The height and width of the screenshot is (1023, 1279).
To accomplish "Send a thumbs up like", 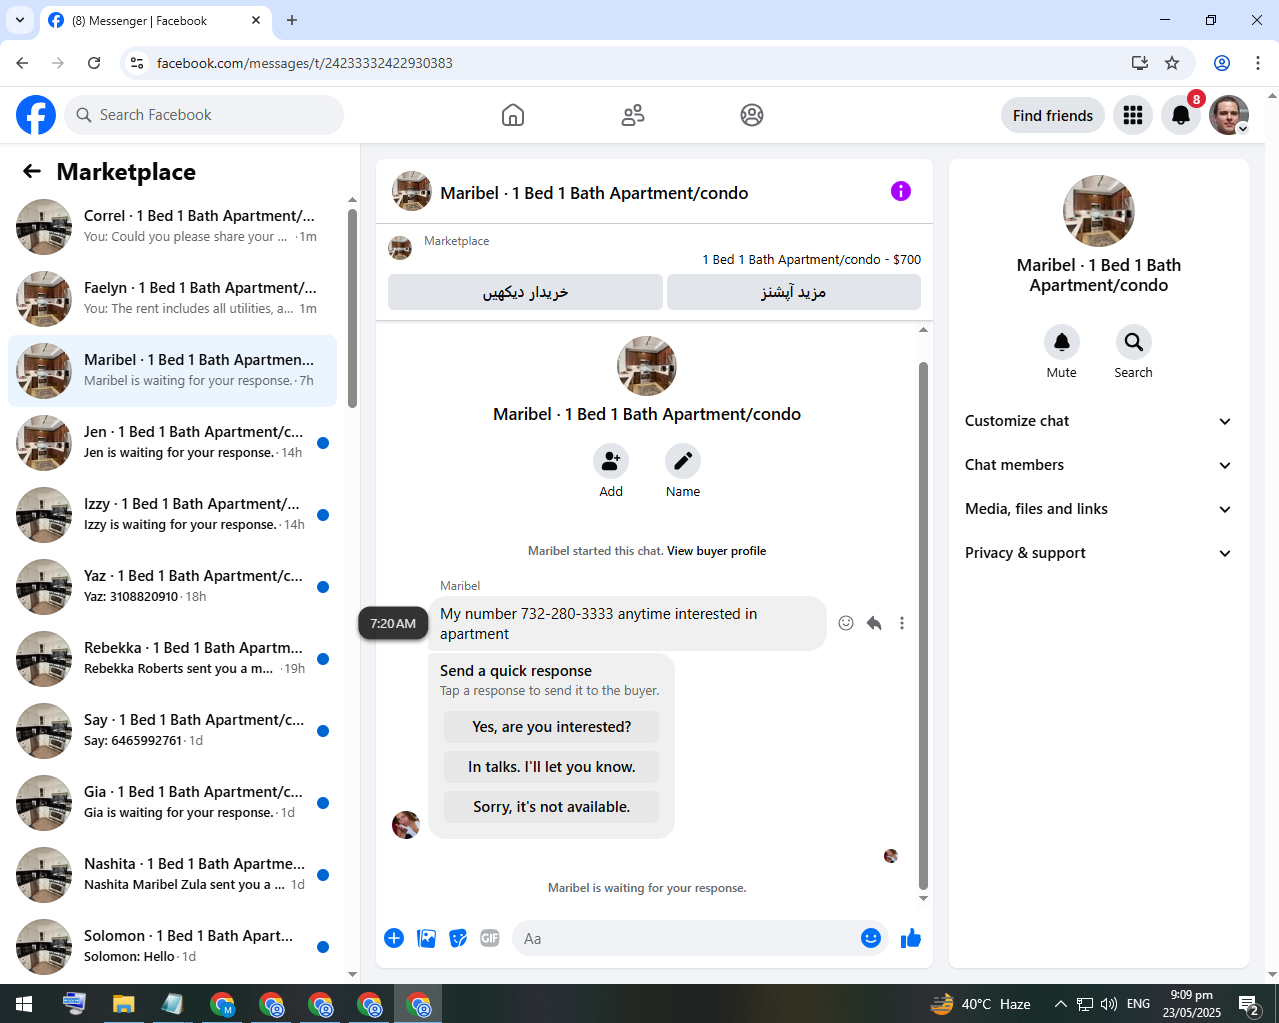I will pyautogui.click(x=911, y=938).
